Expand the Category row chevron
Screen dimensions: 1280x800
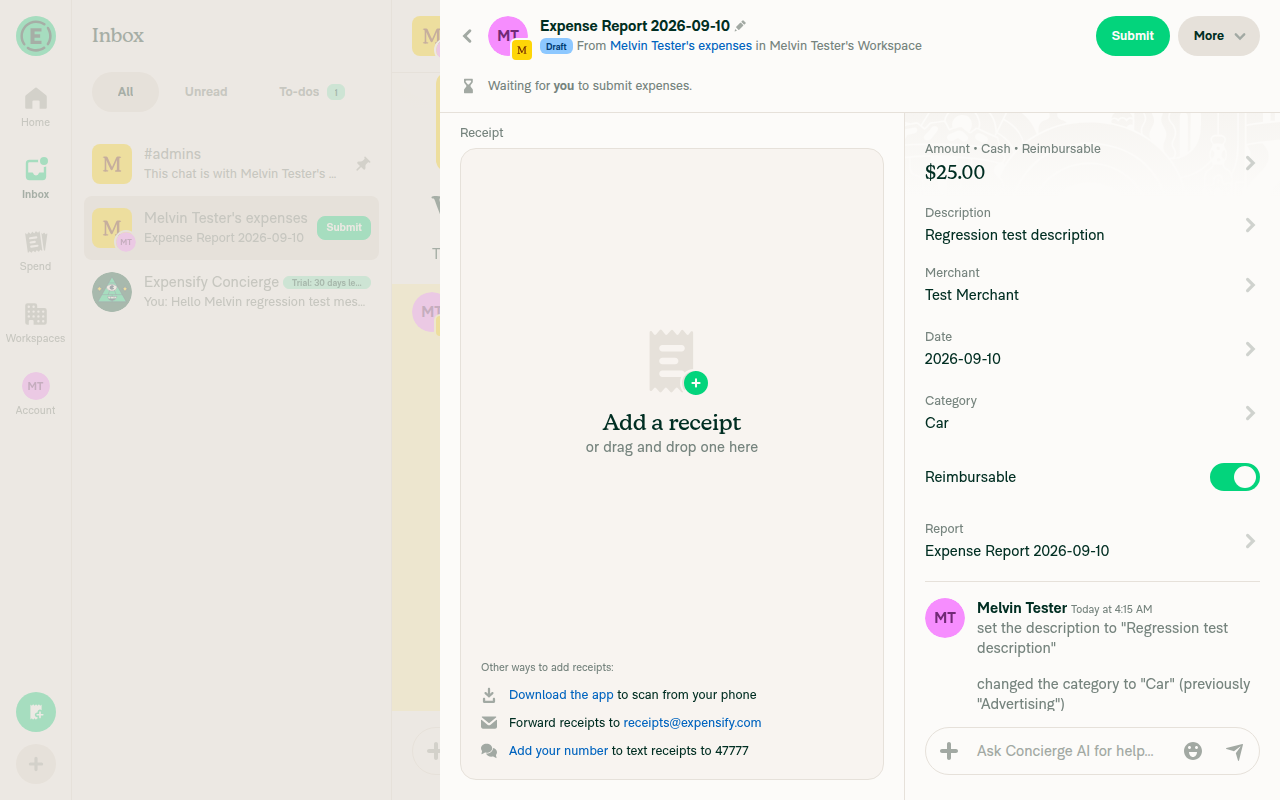[1250, 413]
